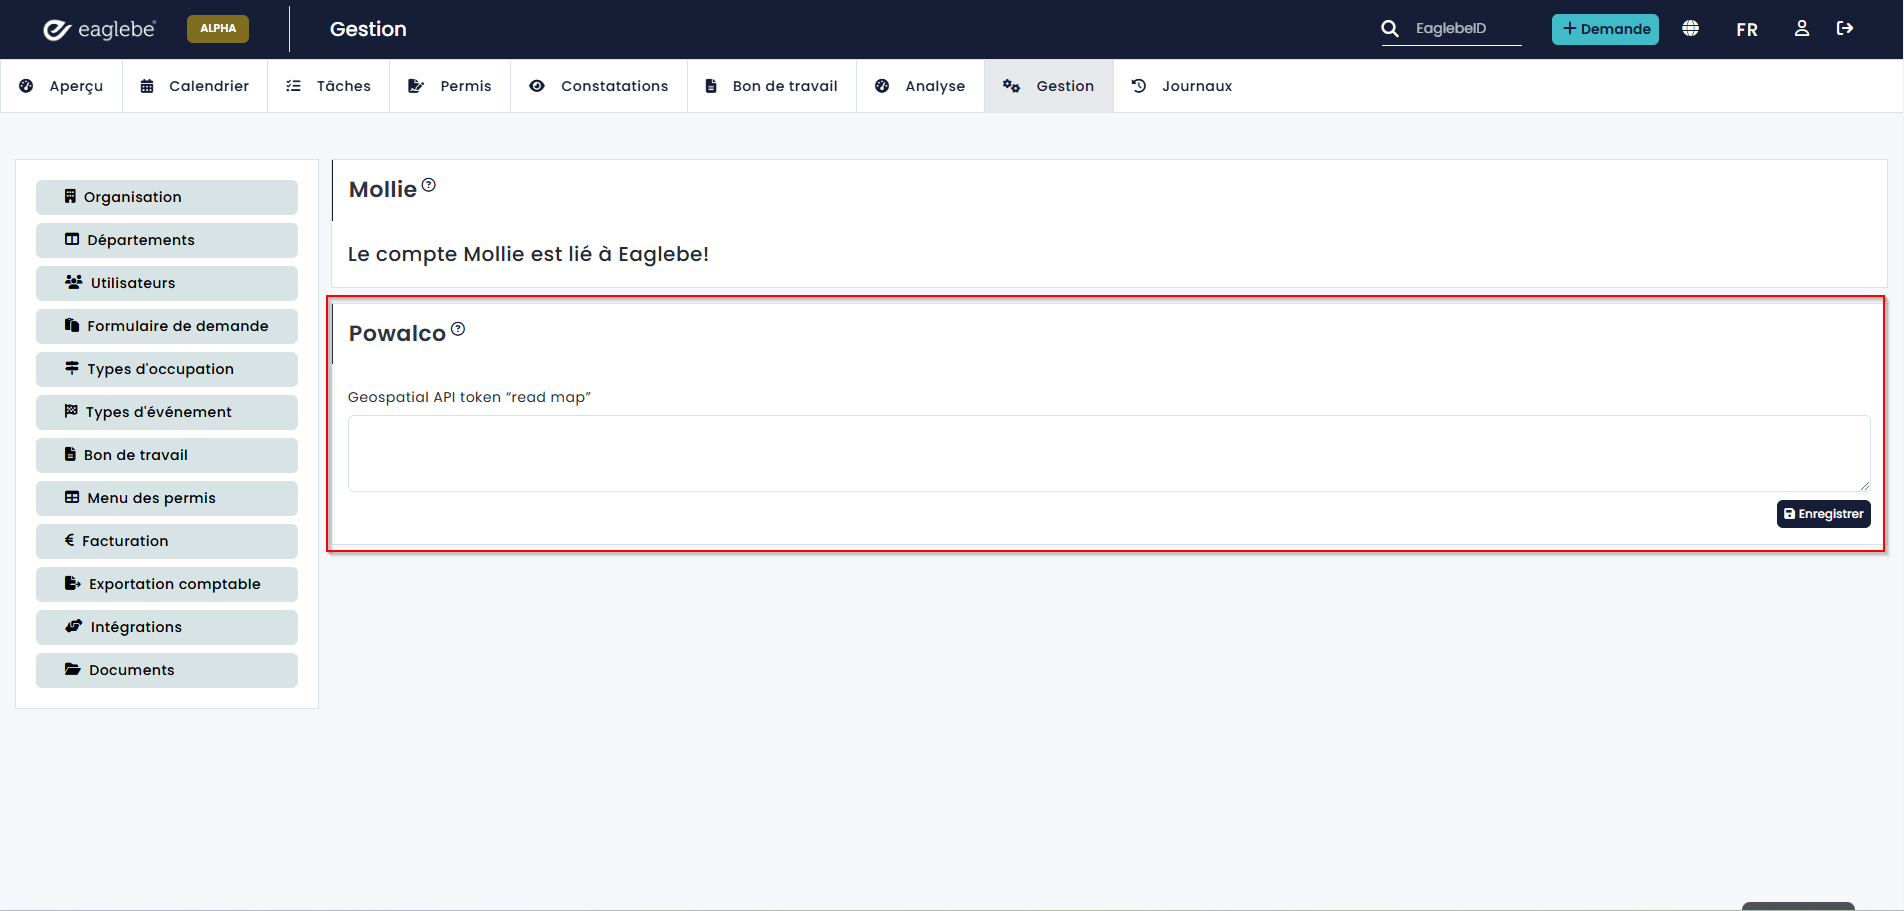The width and height of the screenshot is (1904, 911).
Task: Open the Bon de travail tab
Action: pyautogui.click(x=772, y=86)
